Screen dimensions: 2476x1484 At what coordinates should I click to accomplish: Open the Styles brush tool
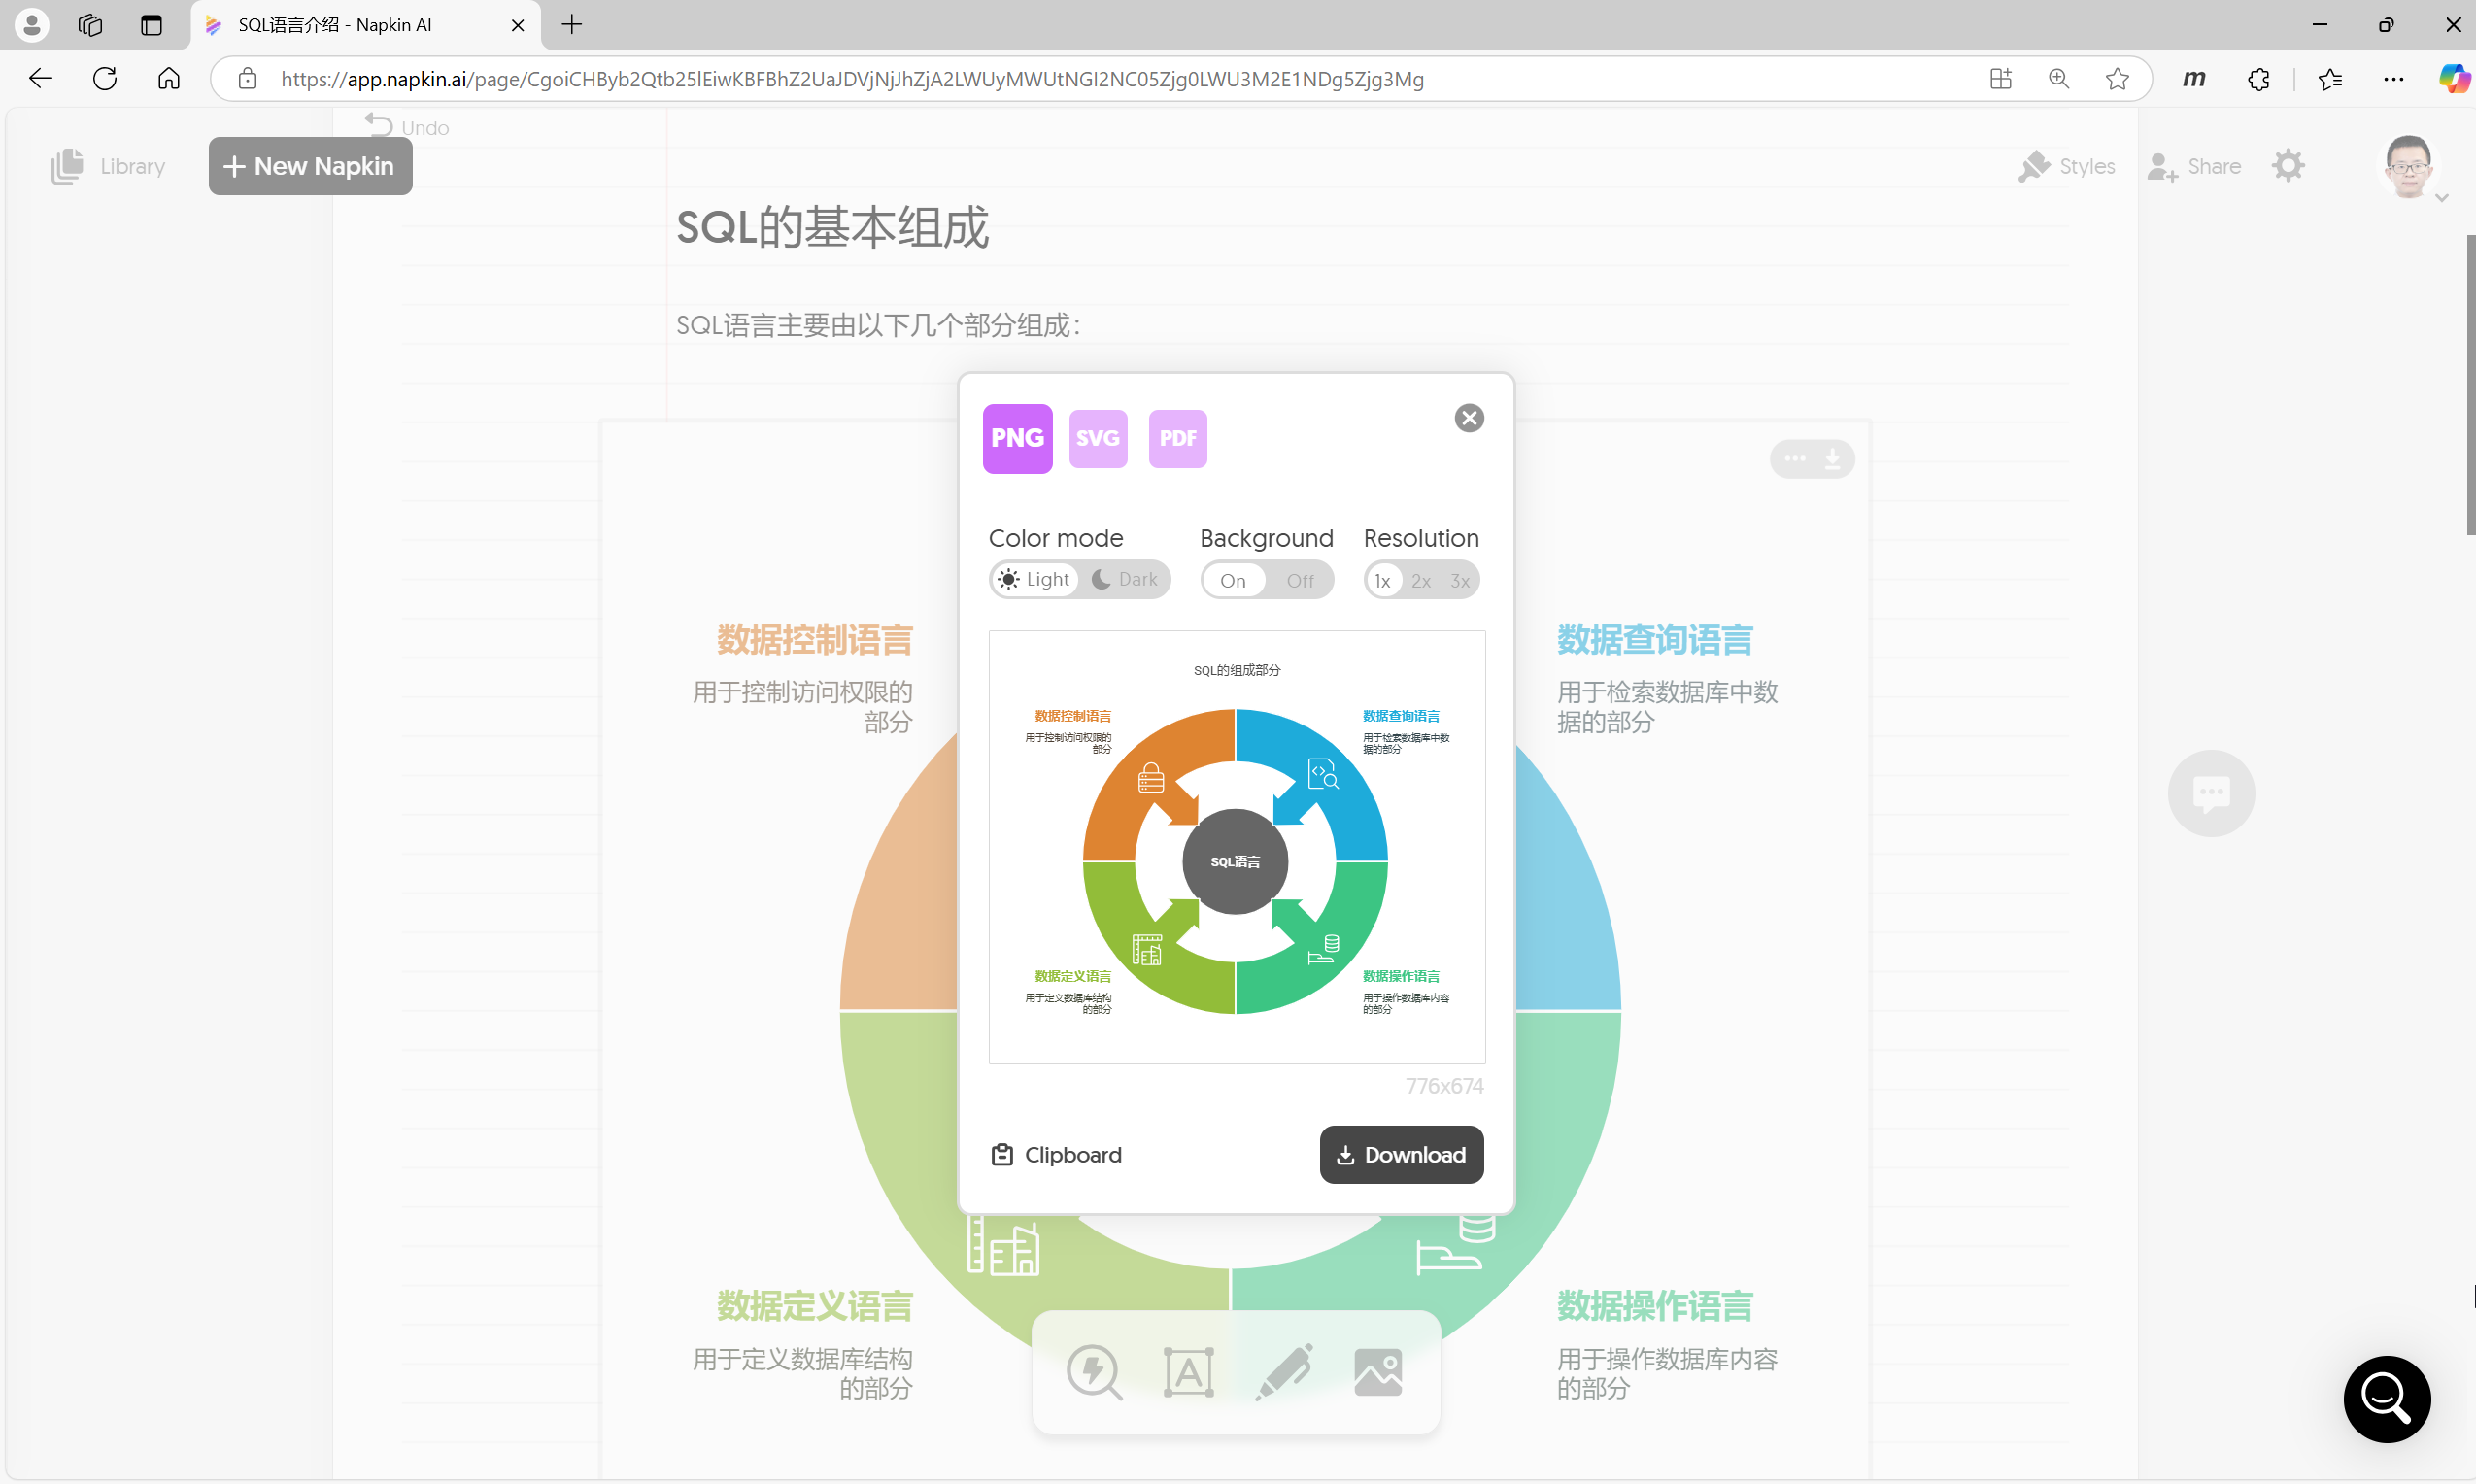tap(2066, 166)
